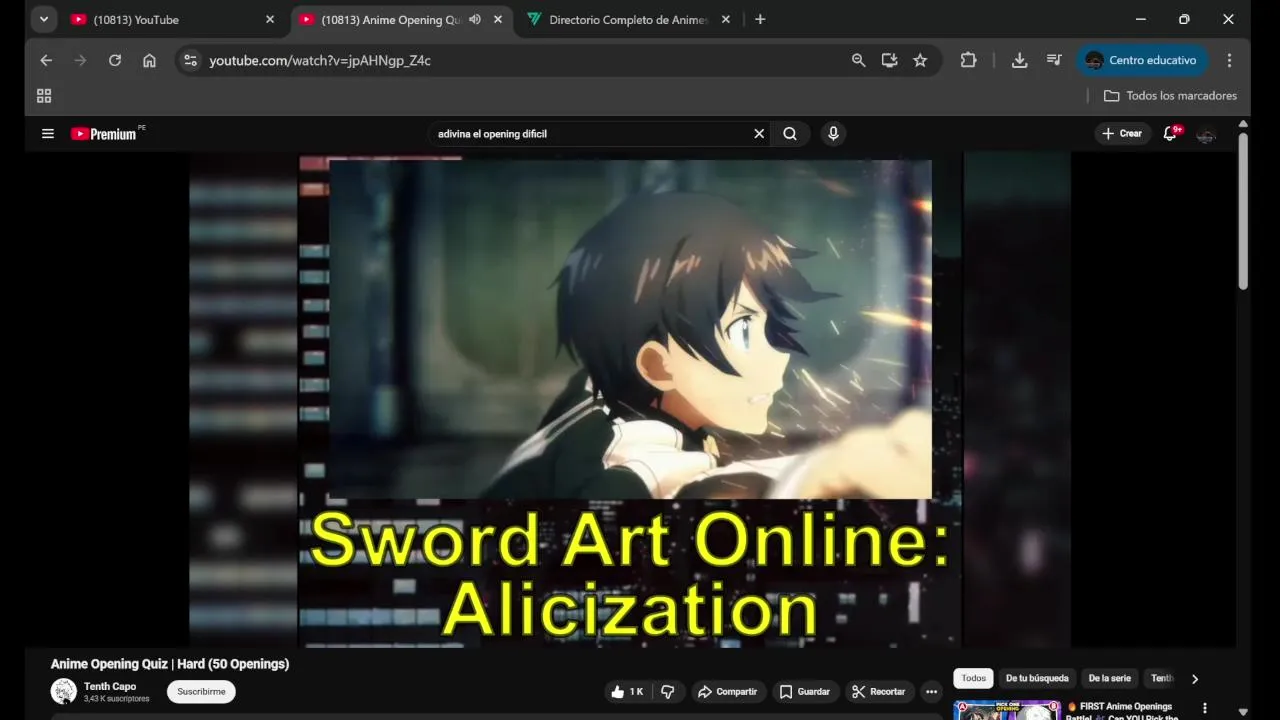Close the Anime Opening Quiz tab
1280x720 pixels.
(498, 19)
